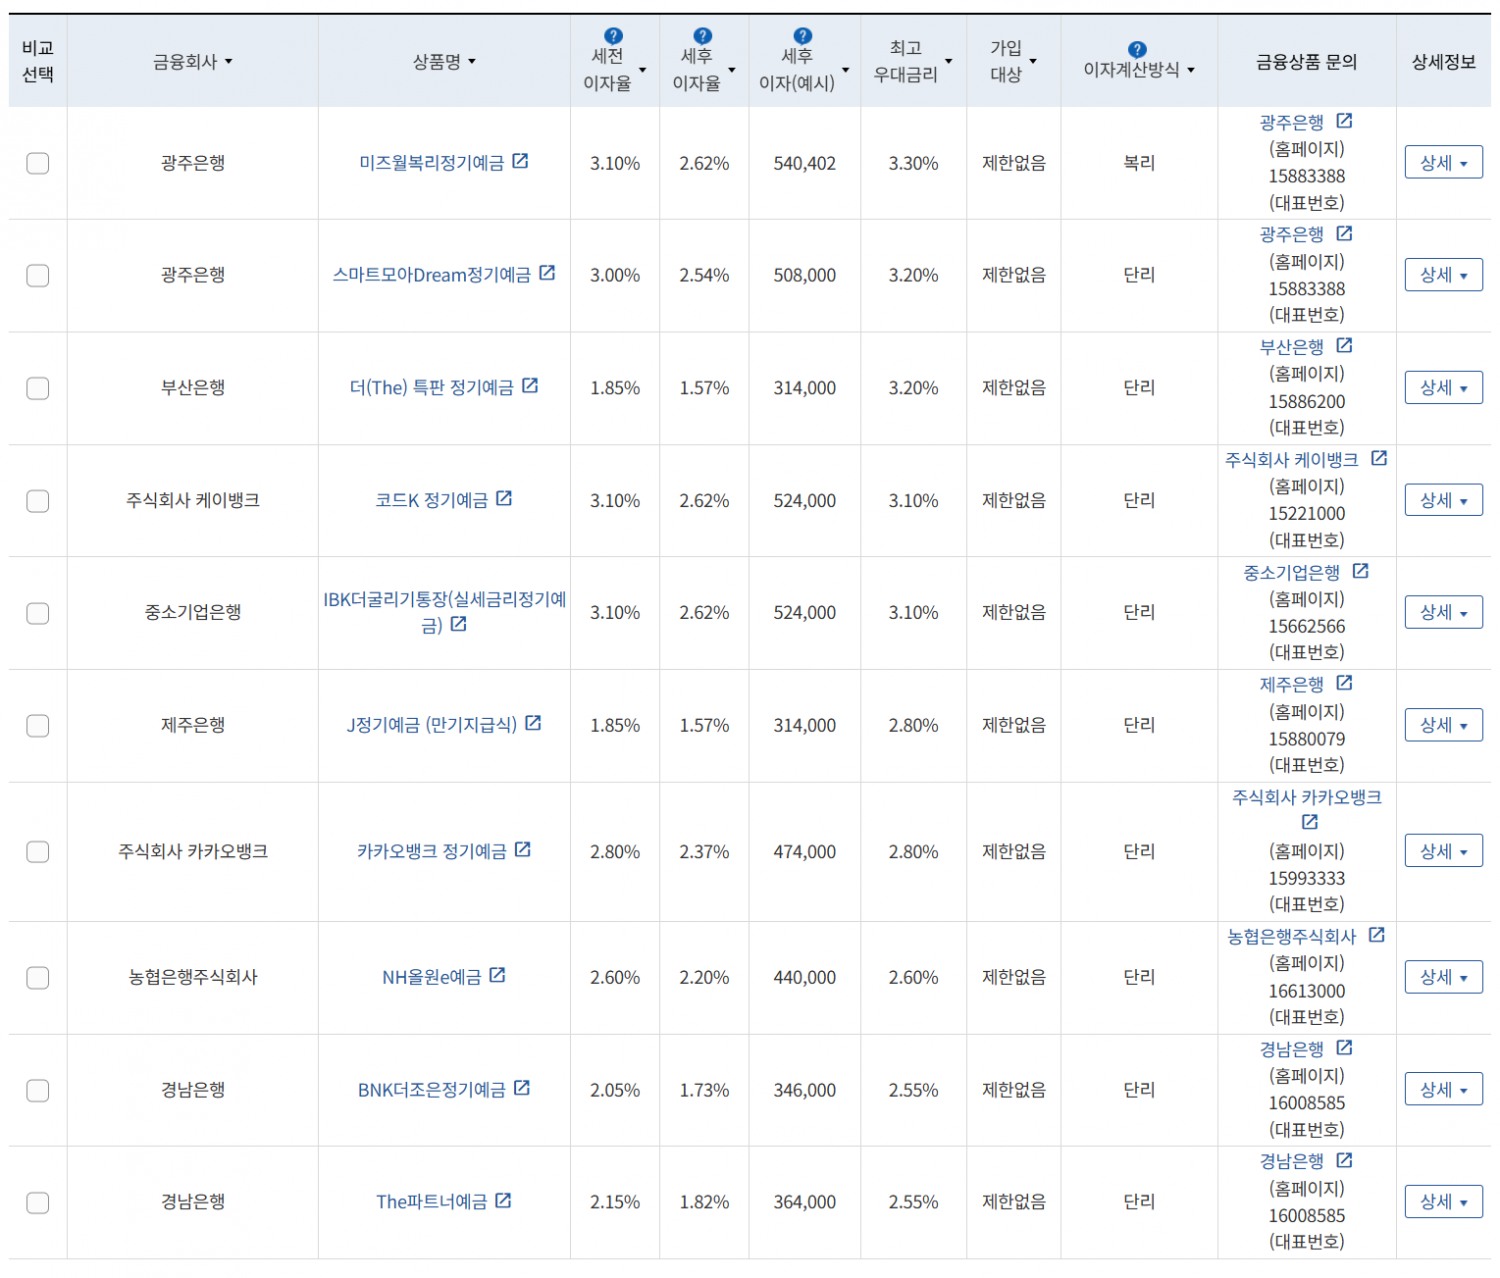Sort by 상품명 column header arrow

click(472, 62)
